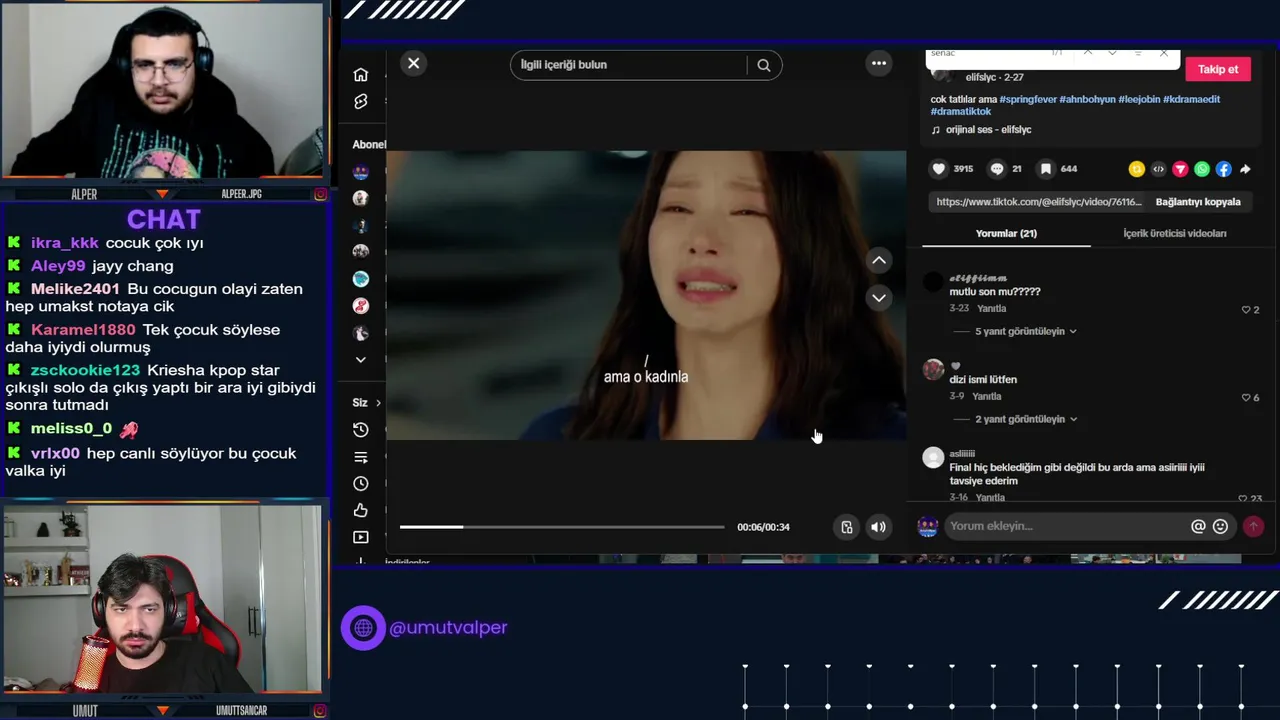Image resolution: width=1280 pixels, height=720 pixels.
Task: Click the '@umutvalper' globe icon overlay
Action: point(363,628)
